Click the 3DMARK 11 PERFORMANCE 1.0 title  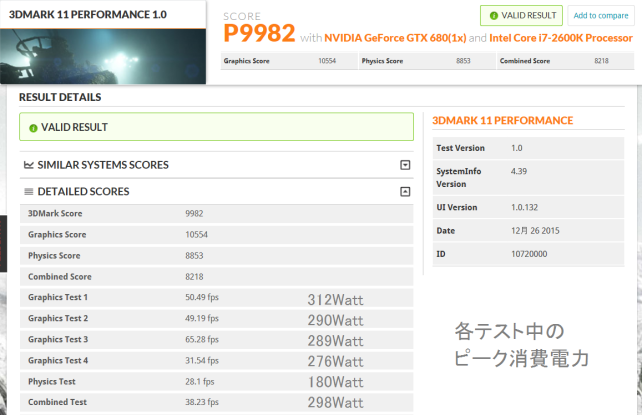click(x=88, y=15)
